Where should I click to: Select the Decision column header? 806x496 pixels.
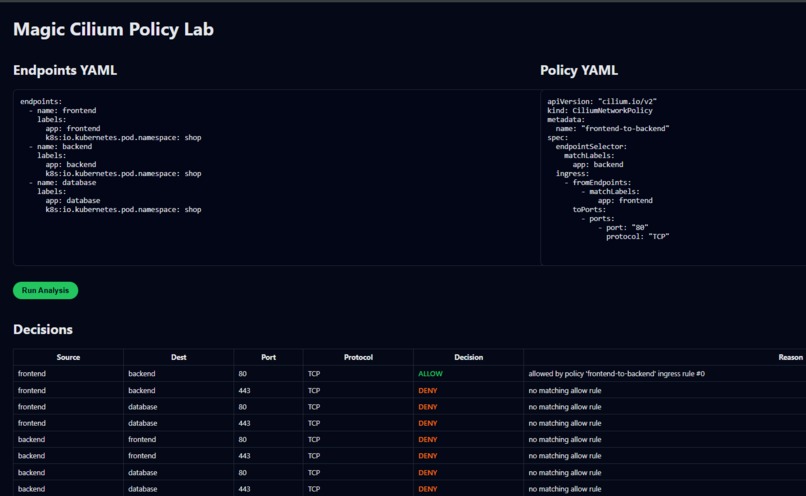[x=468, y=357]
